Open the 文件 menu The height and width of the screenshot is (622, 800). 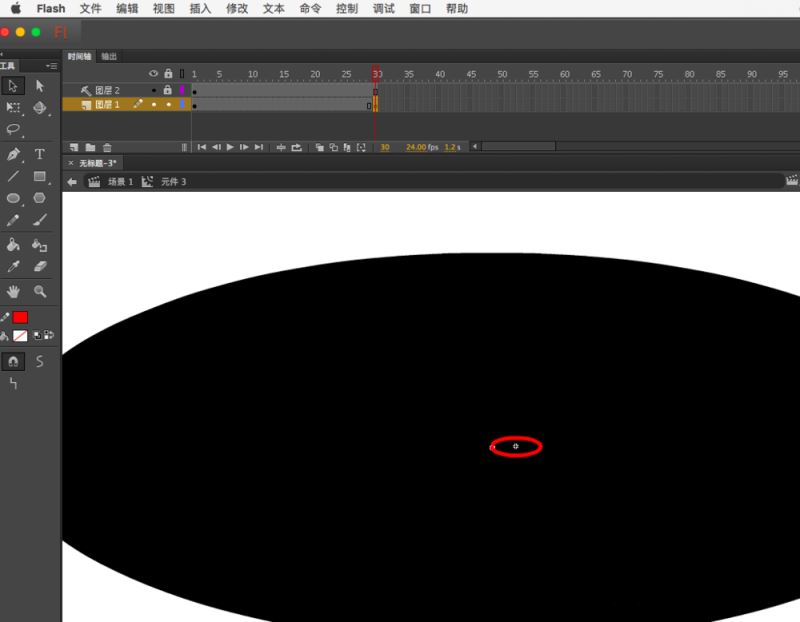pyautogui.click(x=90, y=9)
